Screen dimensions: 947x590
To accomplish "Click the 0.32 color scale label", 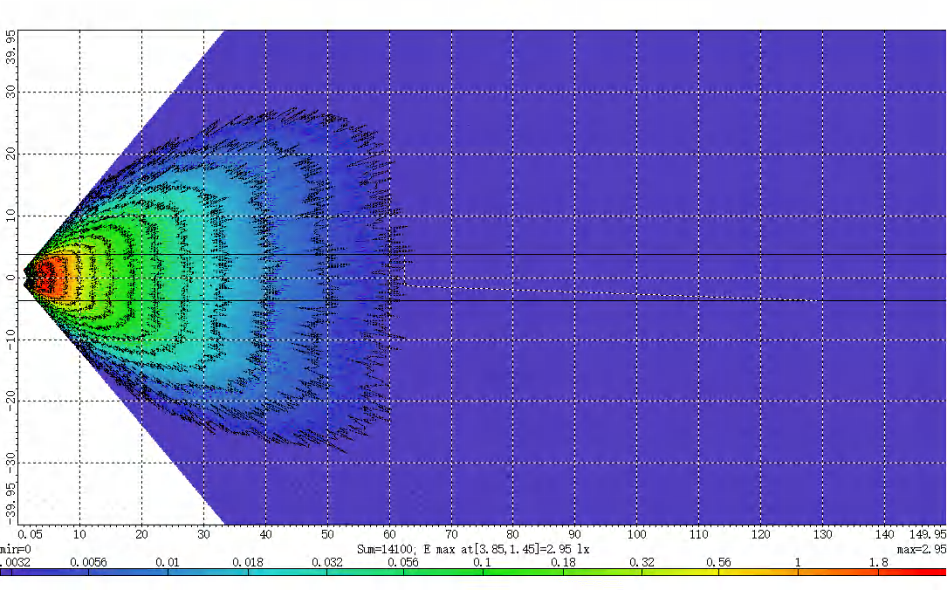I will pos(641,562).
